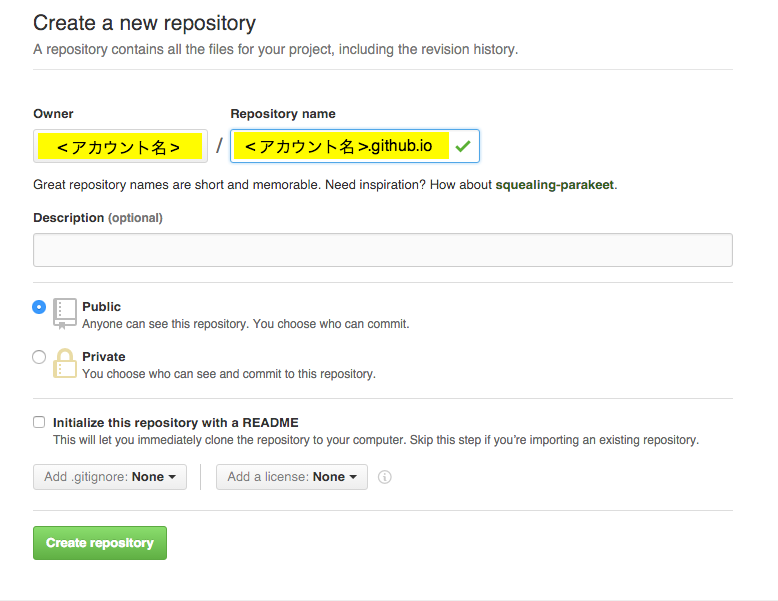Focus the Repository name text field
This screenshot has height=601, width=778.
click(340, 146)
